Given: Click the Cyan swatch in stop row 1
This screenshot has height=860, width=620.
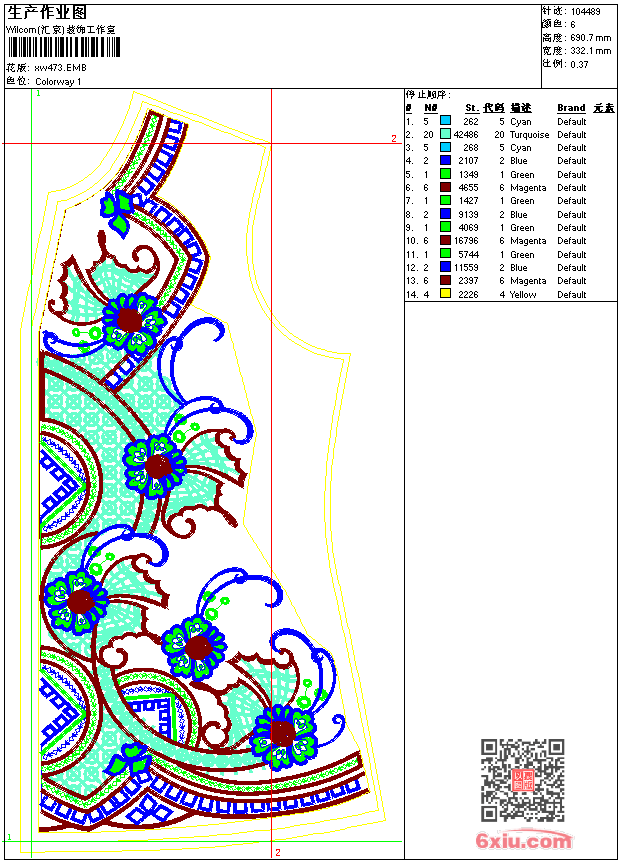Looking at the screenshot, I should (445, 121).
